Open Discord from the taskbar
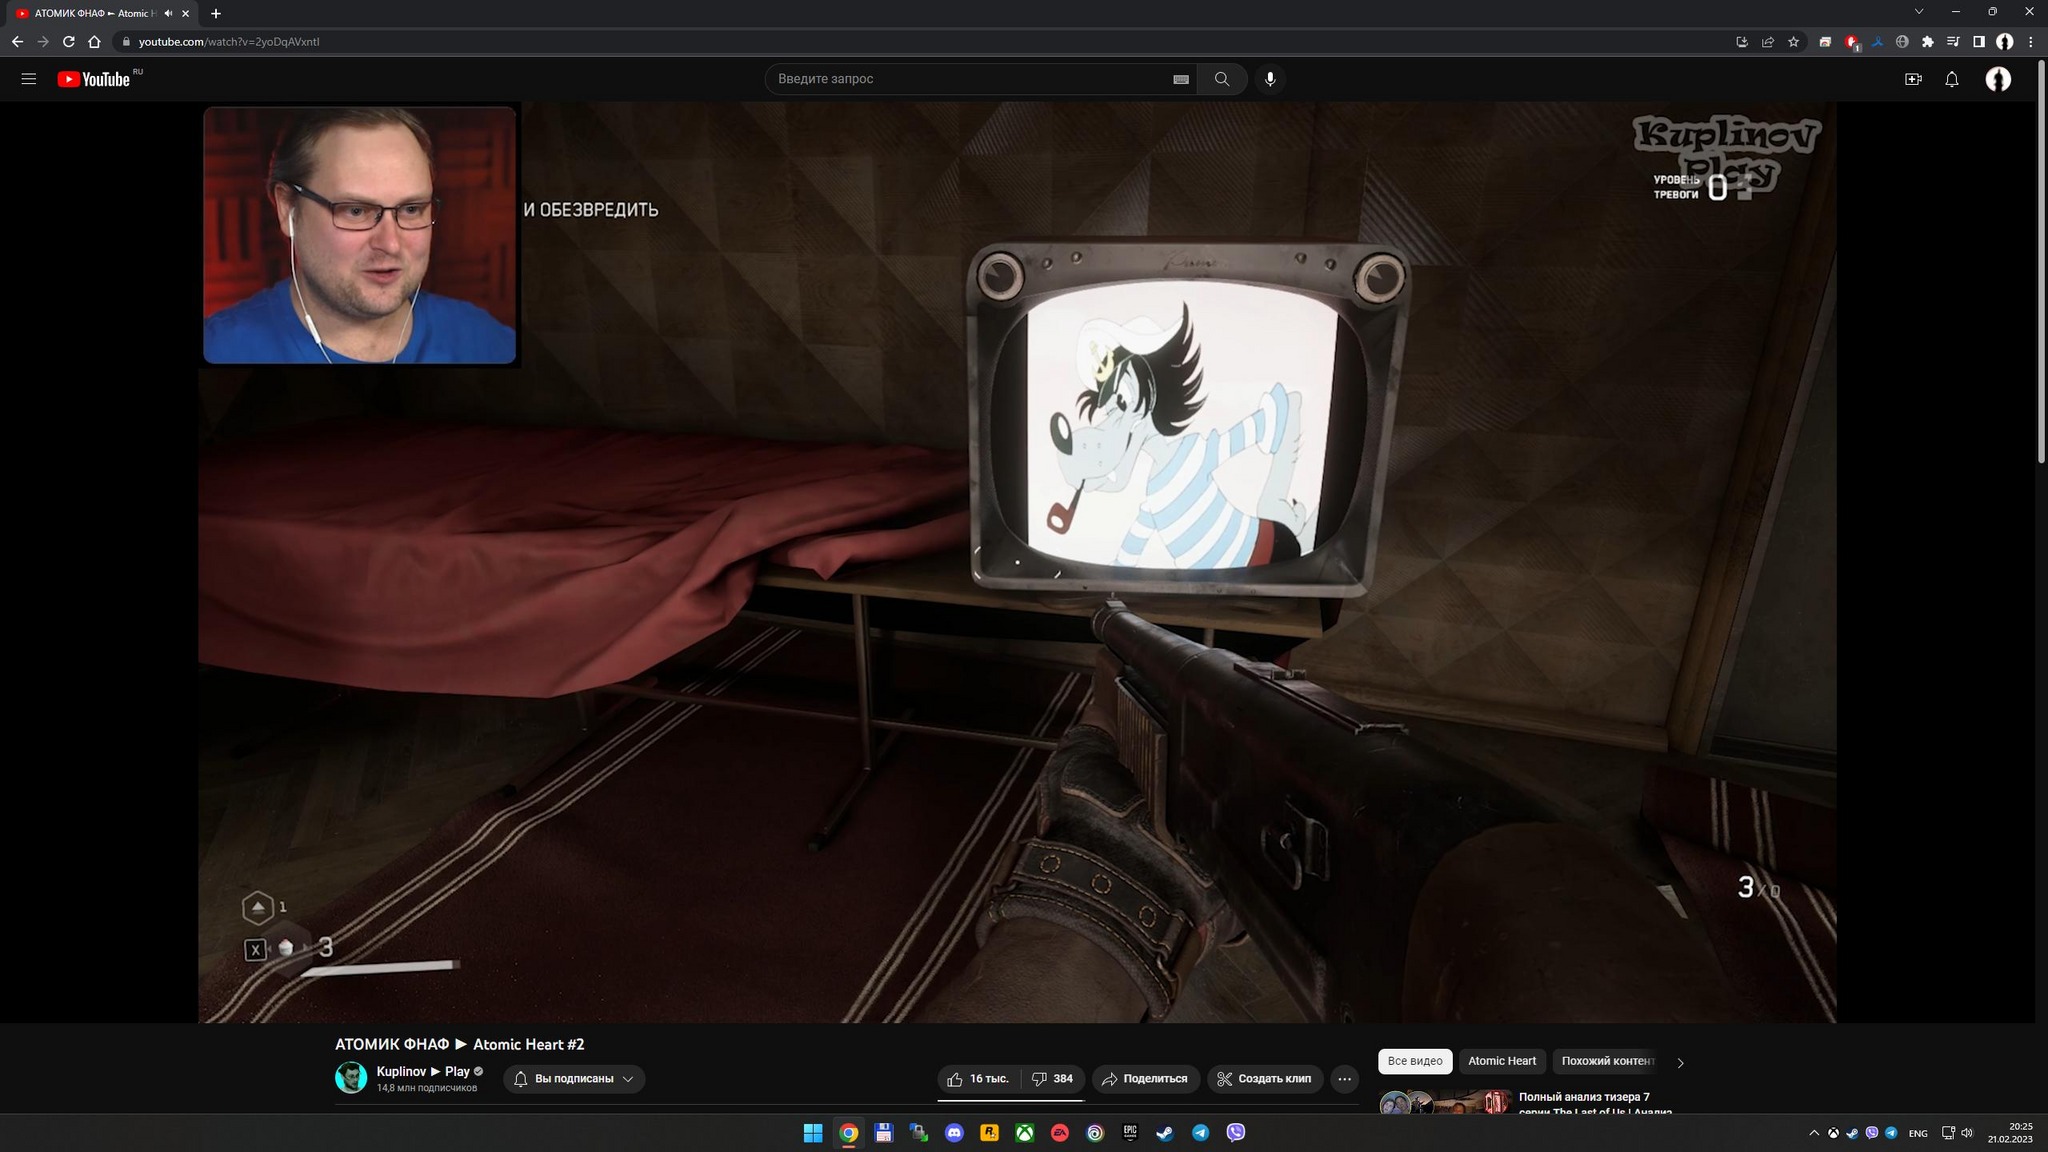This screenshot has width=2048, height=1152. click(x=954, y=1133)
